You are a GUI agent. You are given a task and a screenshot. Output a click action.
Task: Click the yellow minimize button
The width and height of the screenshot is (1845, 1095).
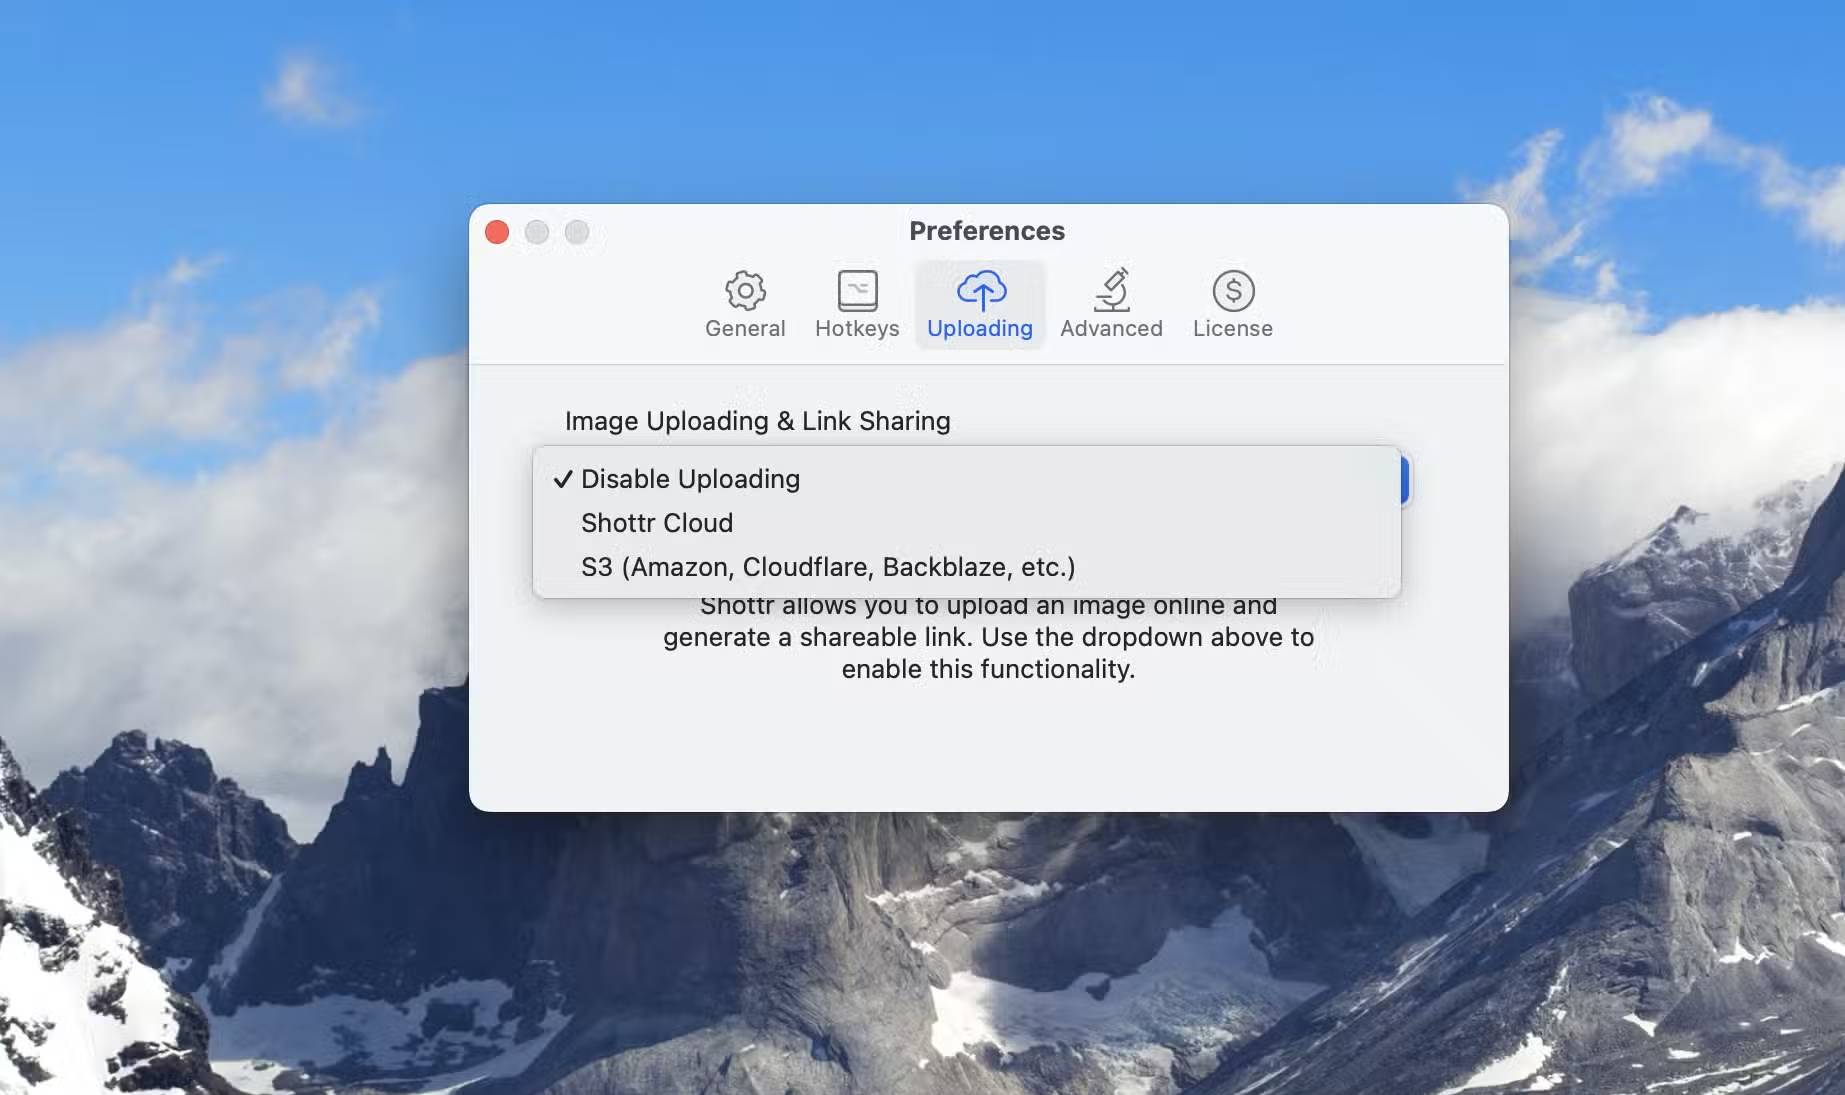(537, 231)
